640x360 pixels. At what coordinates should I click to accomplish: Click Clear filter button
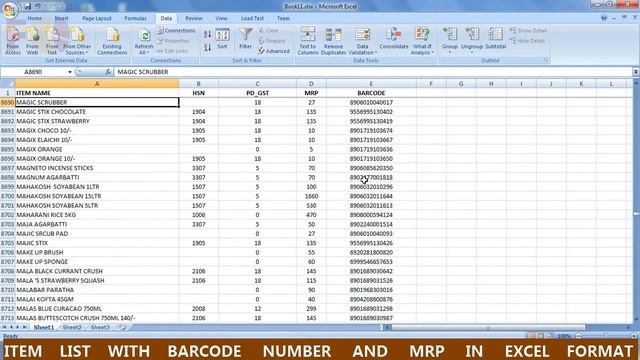(269, 31)
